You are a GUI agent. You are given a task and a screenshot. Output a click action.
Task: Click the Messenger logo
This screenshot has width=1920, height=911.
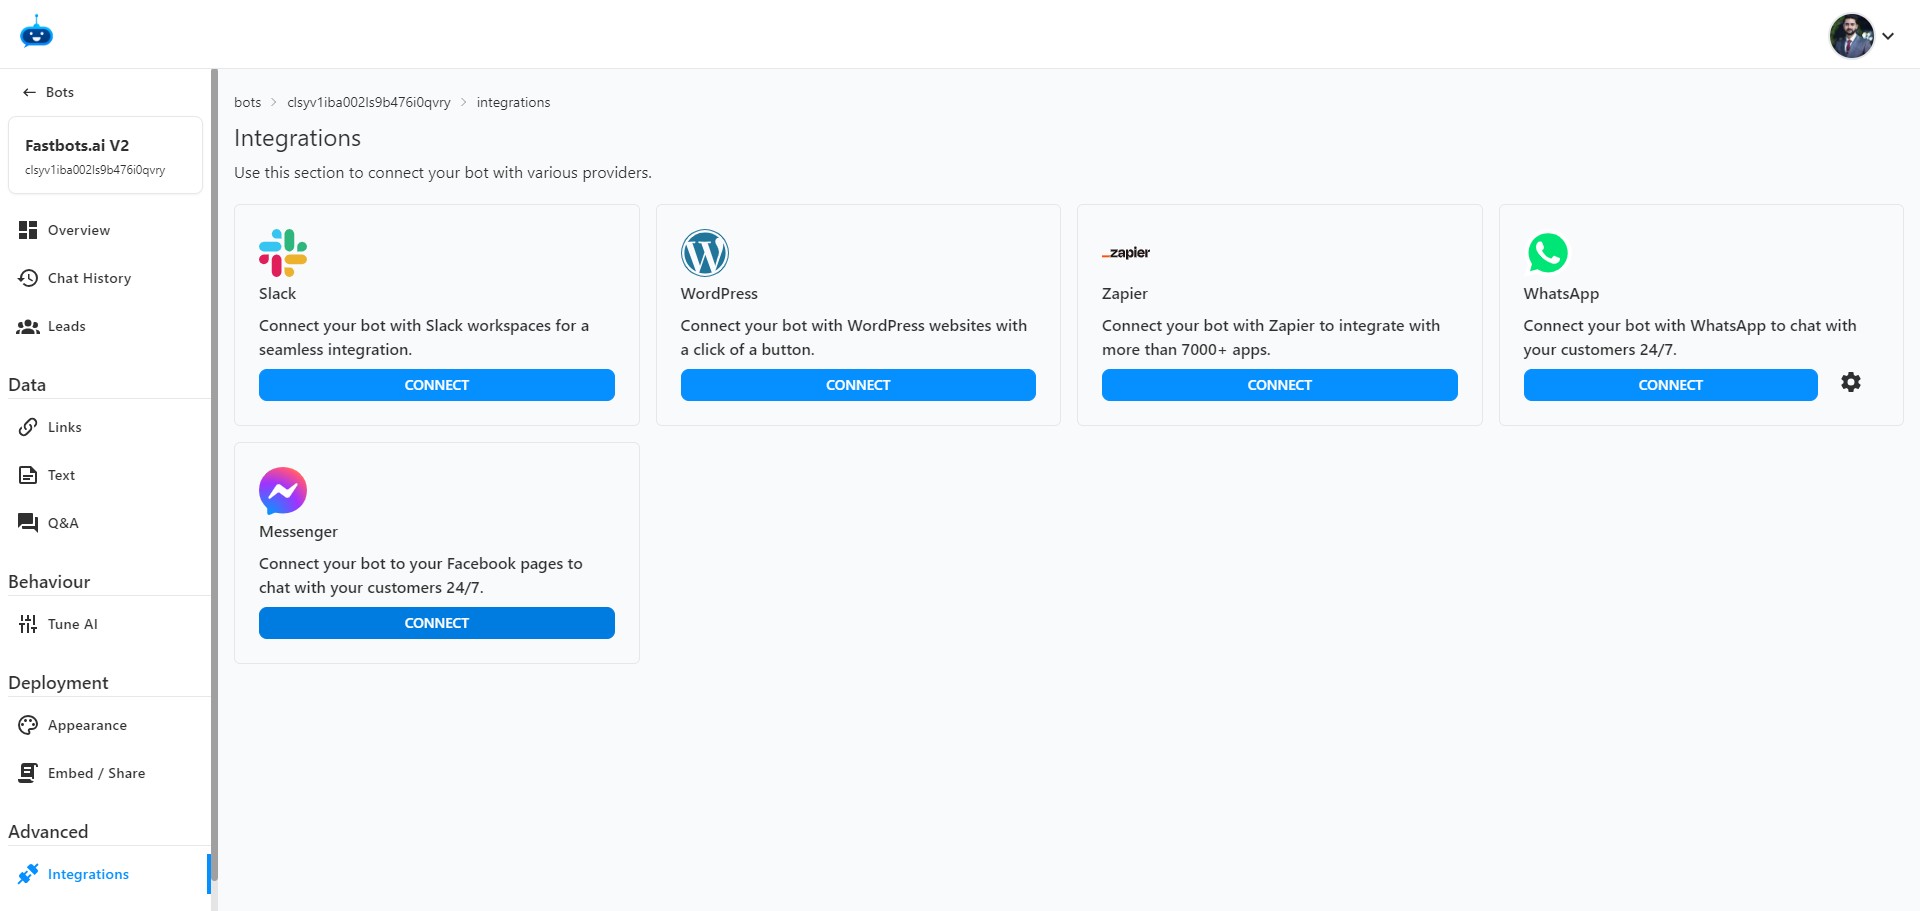(x=283, y=491)
